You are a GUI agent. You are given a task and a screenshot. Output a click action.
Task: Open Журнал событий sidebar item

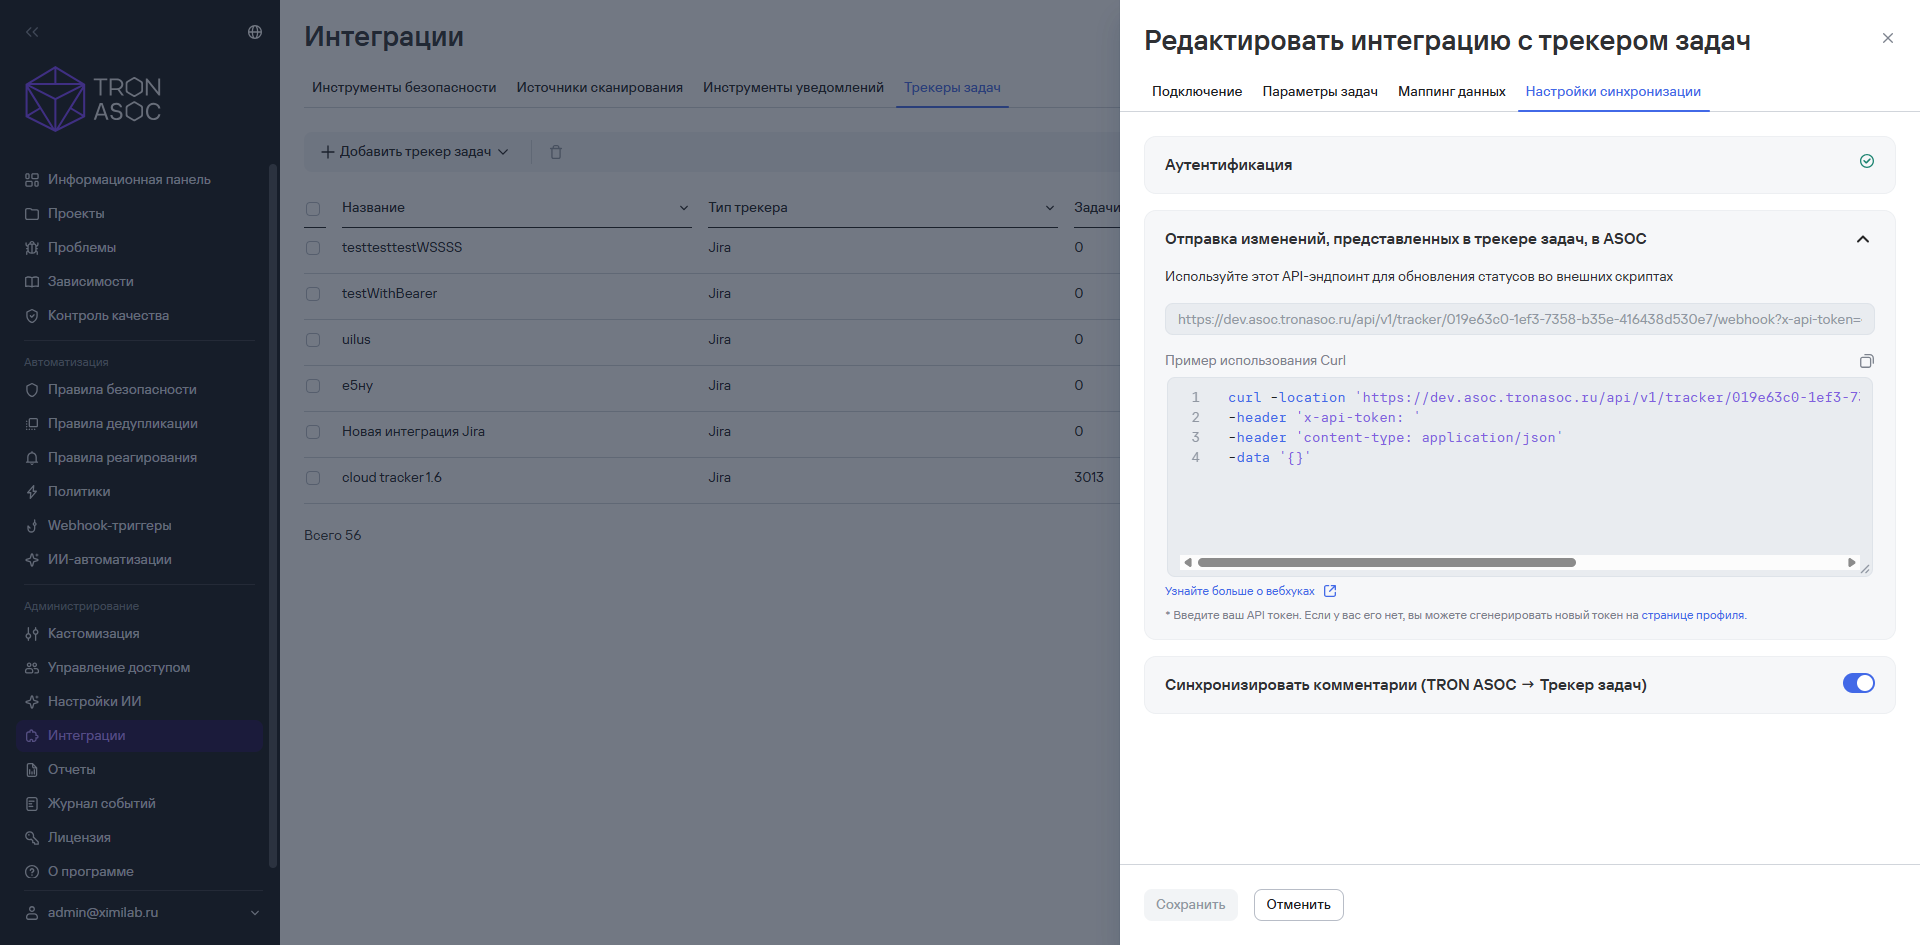pos(101,804)
